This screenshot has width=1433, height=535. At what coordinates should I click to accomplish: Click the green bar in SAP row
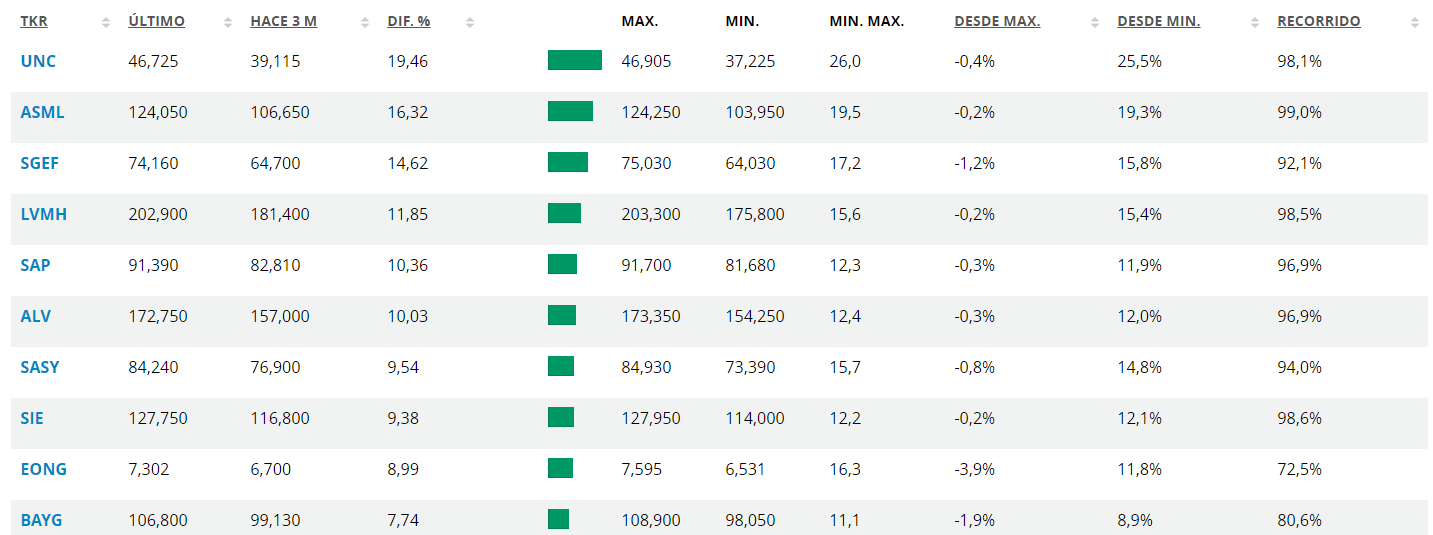[562, 265]
